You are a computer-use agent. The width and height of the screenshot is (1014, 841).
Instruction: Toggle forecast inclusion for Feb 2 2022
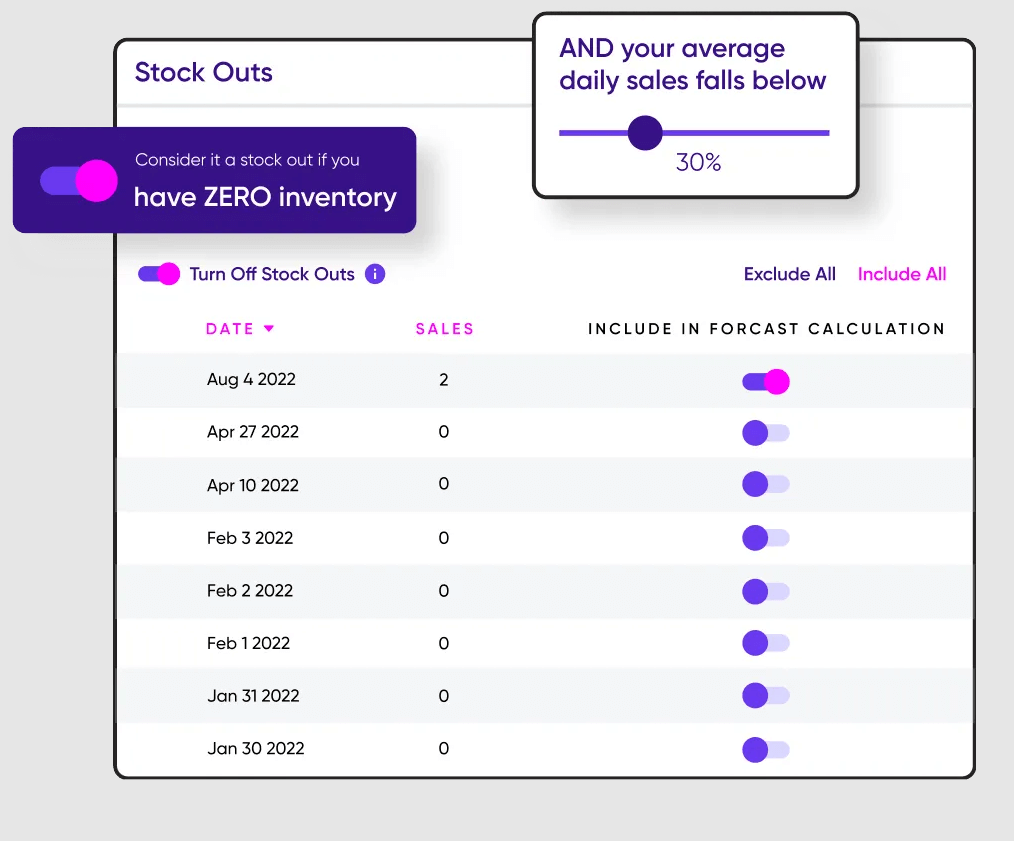(766, 591)
